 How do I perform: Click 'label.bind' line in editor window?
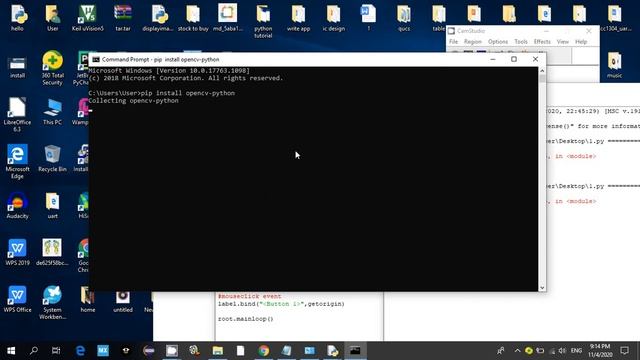point(281,304)
